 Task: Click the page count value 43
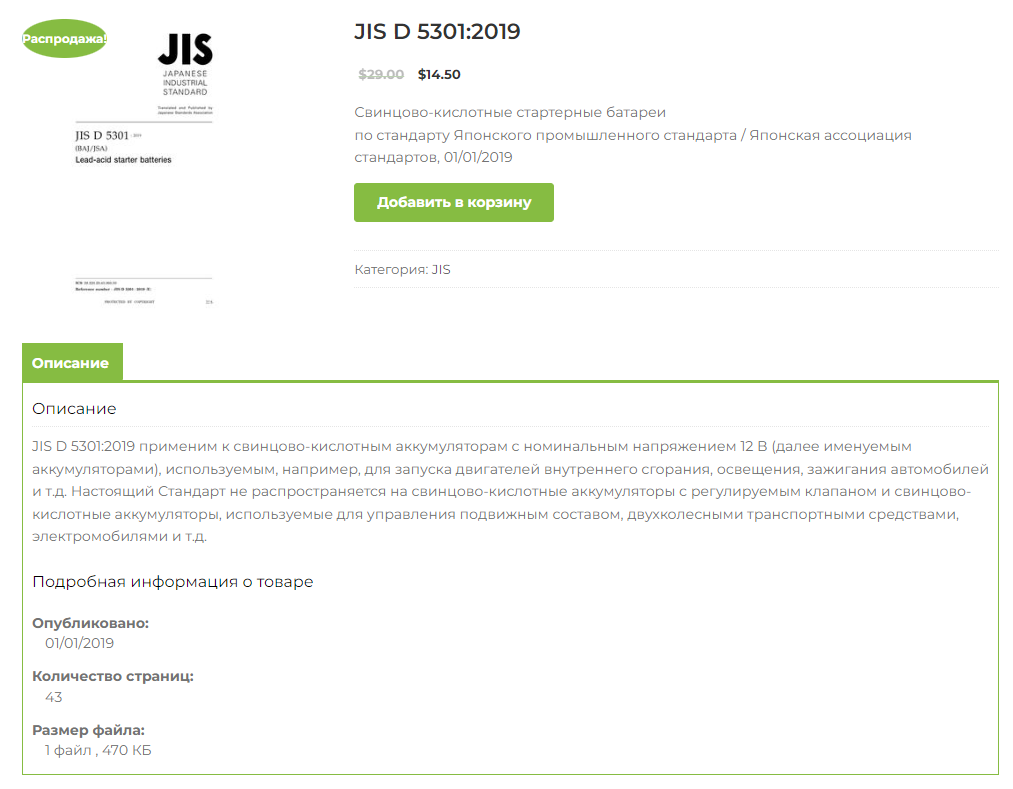54,697
